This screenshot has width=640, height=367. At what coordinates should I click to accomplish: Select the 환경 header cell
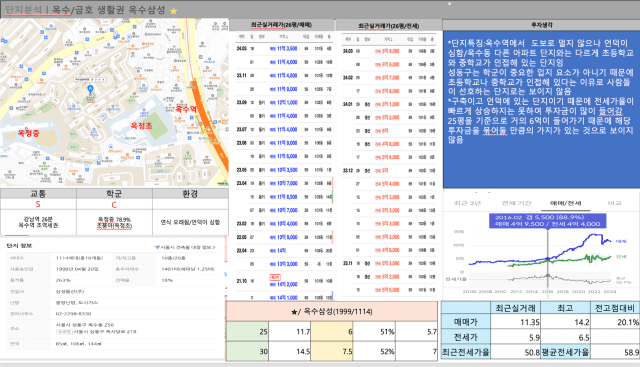[190, 194]
